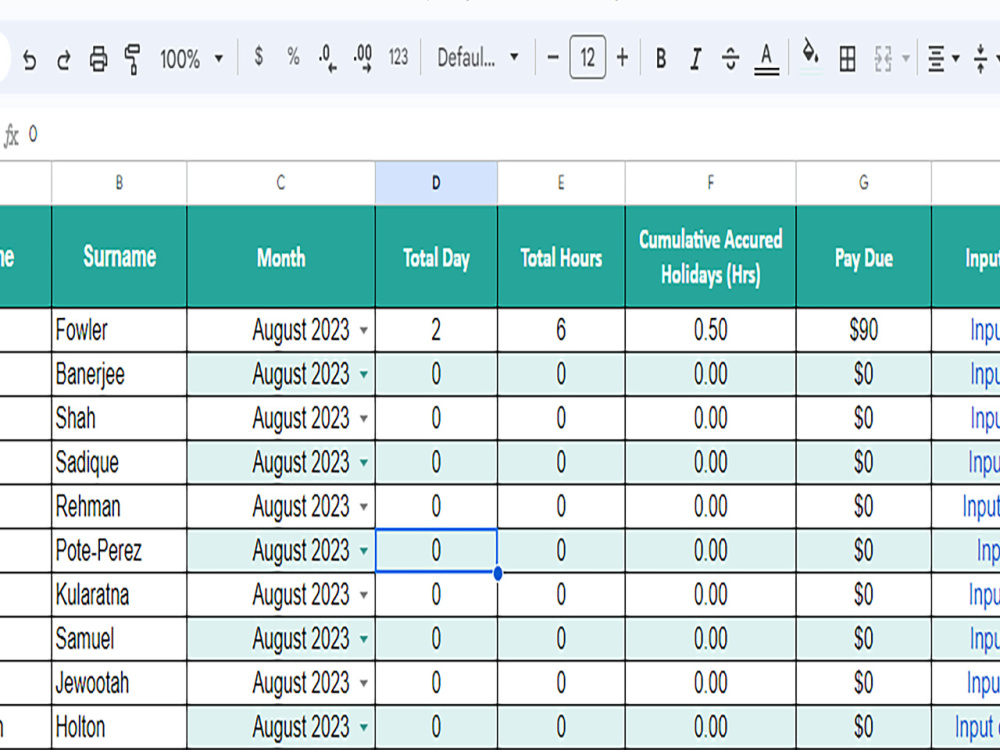The height and width of the screenshot is (750, 1000).
Task: Click Increase decimal places icon
Action: (363, 58)
